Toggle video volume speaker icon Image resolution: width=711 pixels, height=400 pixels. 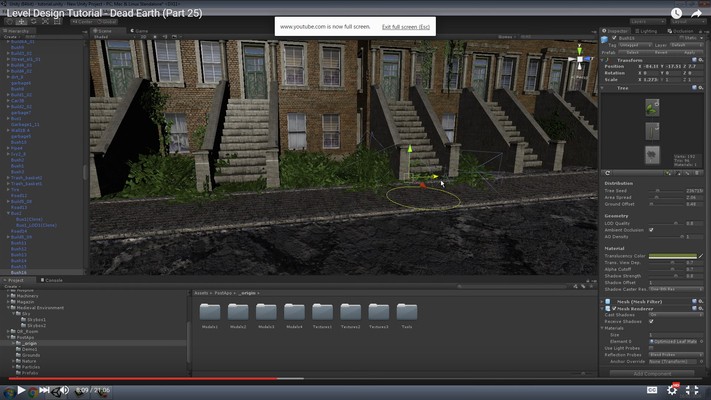[x=65, y=390]
